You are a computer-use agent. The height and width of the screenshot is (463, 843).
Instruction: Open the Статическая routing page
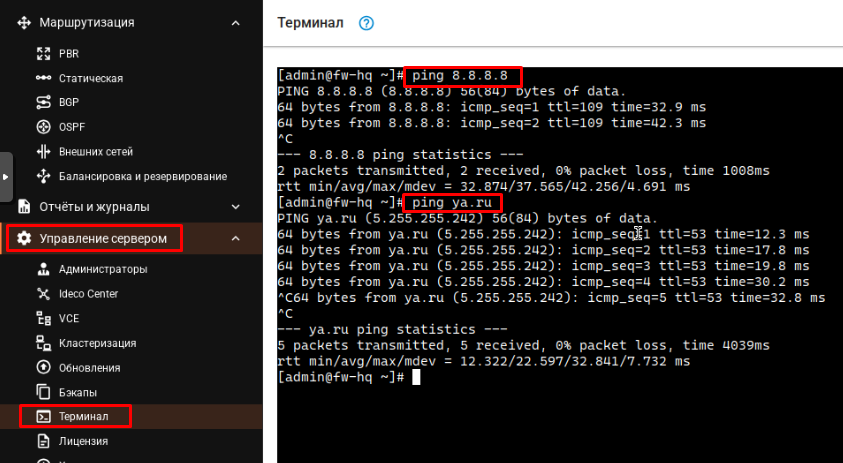click(x=91, y=78)
